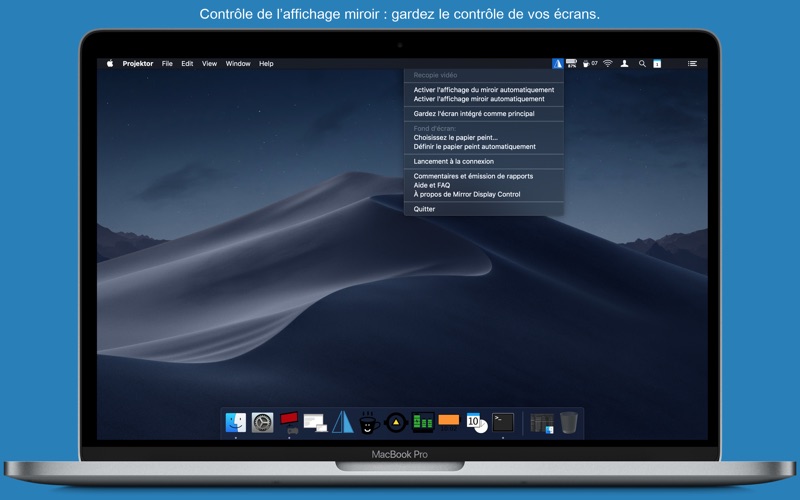Image resolution: width=800 pixels, height=500 pixels.
Task: Launch Finder from the Dock
Action: coord(236,422)
